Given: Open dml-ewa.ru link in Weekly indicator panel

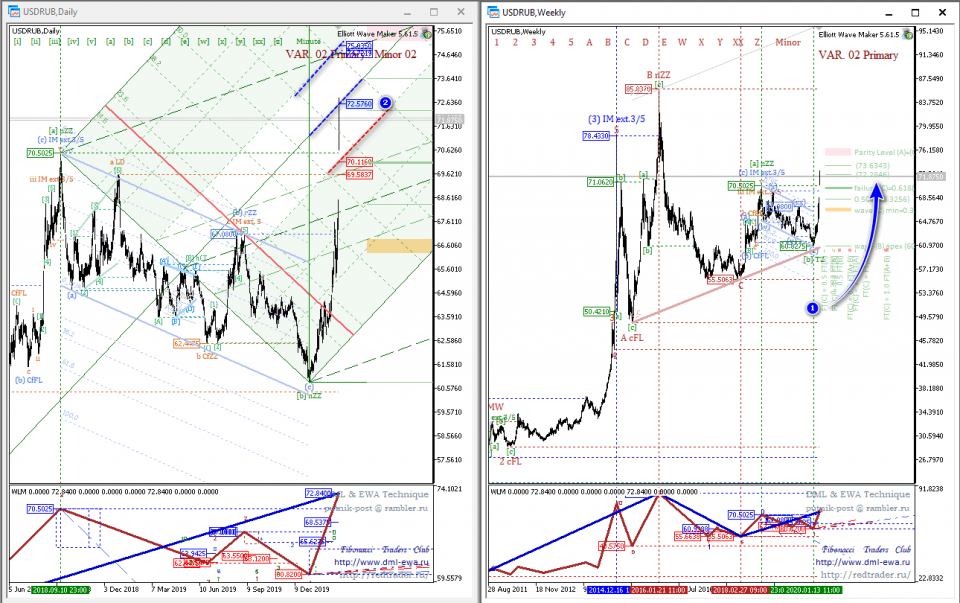Looking at the screenshot, I should [863, 562].
